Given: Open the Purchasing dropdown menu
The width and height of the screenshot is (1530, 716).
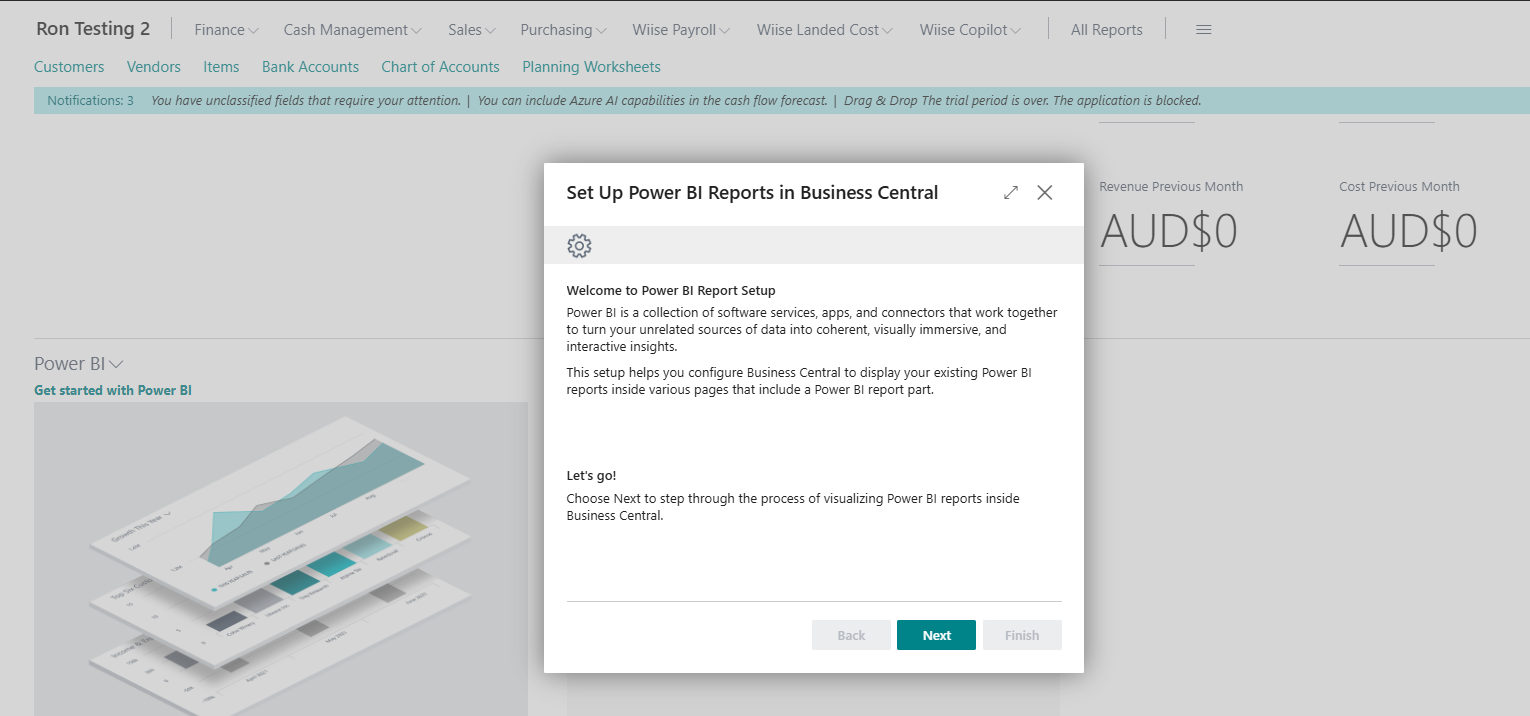Looking at the screenshot, I should pos(564,30).
